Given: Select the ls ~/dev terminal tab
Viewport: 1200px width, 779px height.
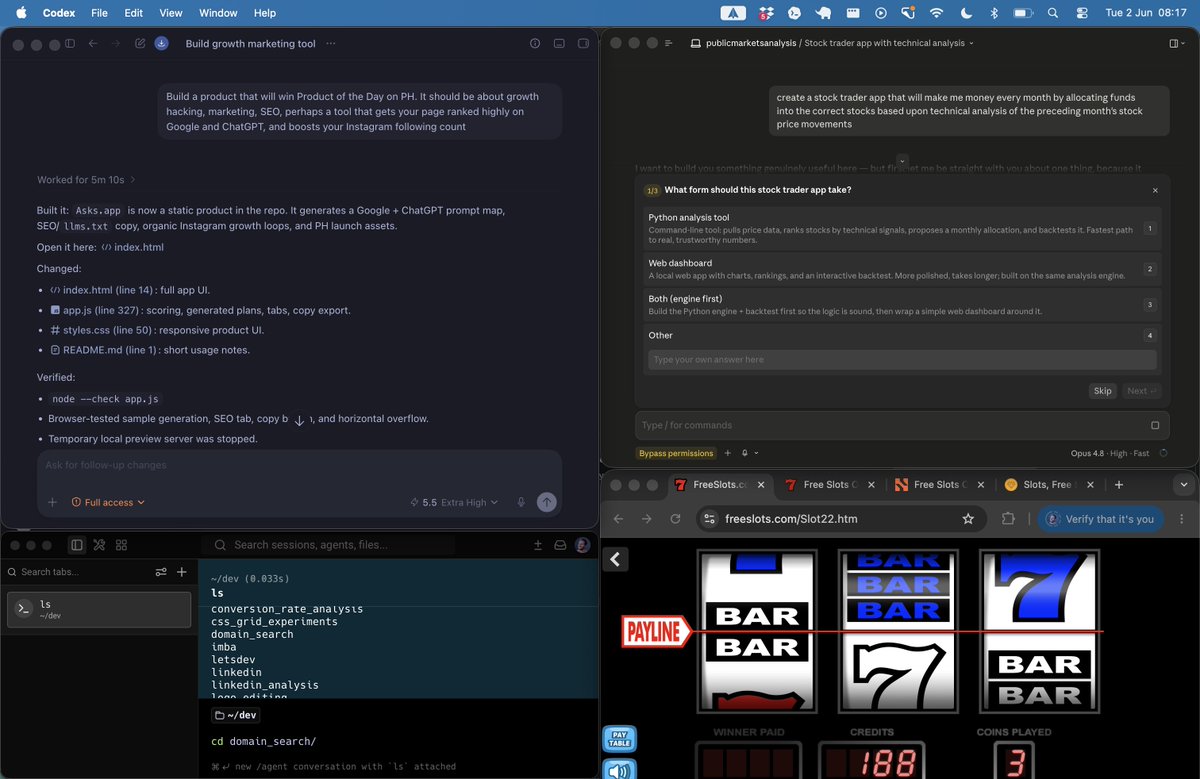Looking at the screenshot, I should coord(99,610).
